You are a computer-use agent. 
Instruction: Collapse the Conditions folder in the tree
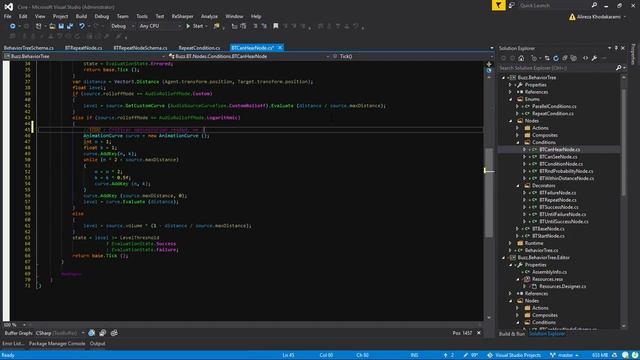(x=518, y=142)
